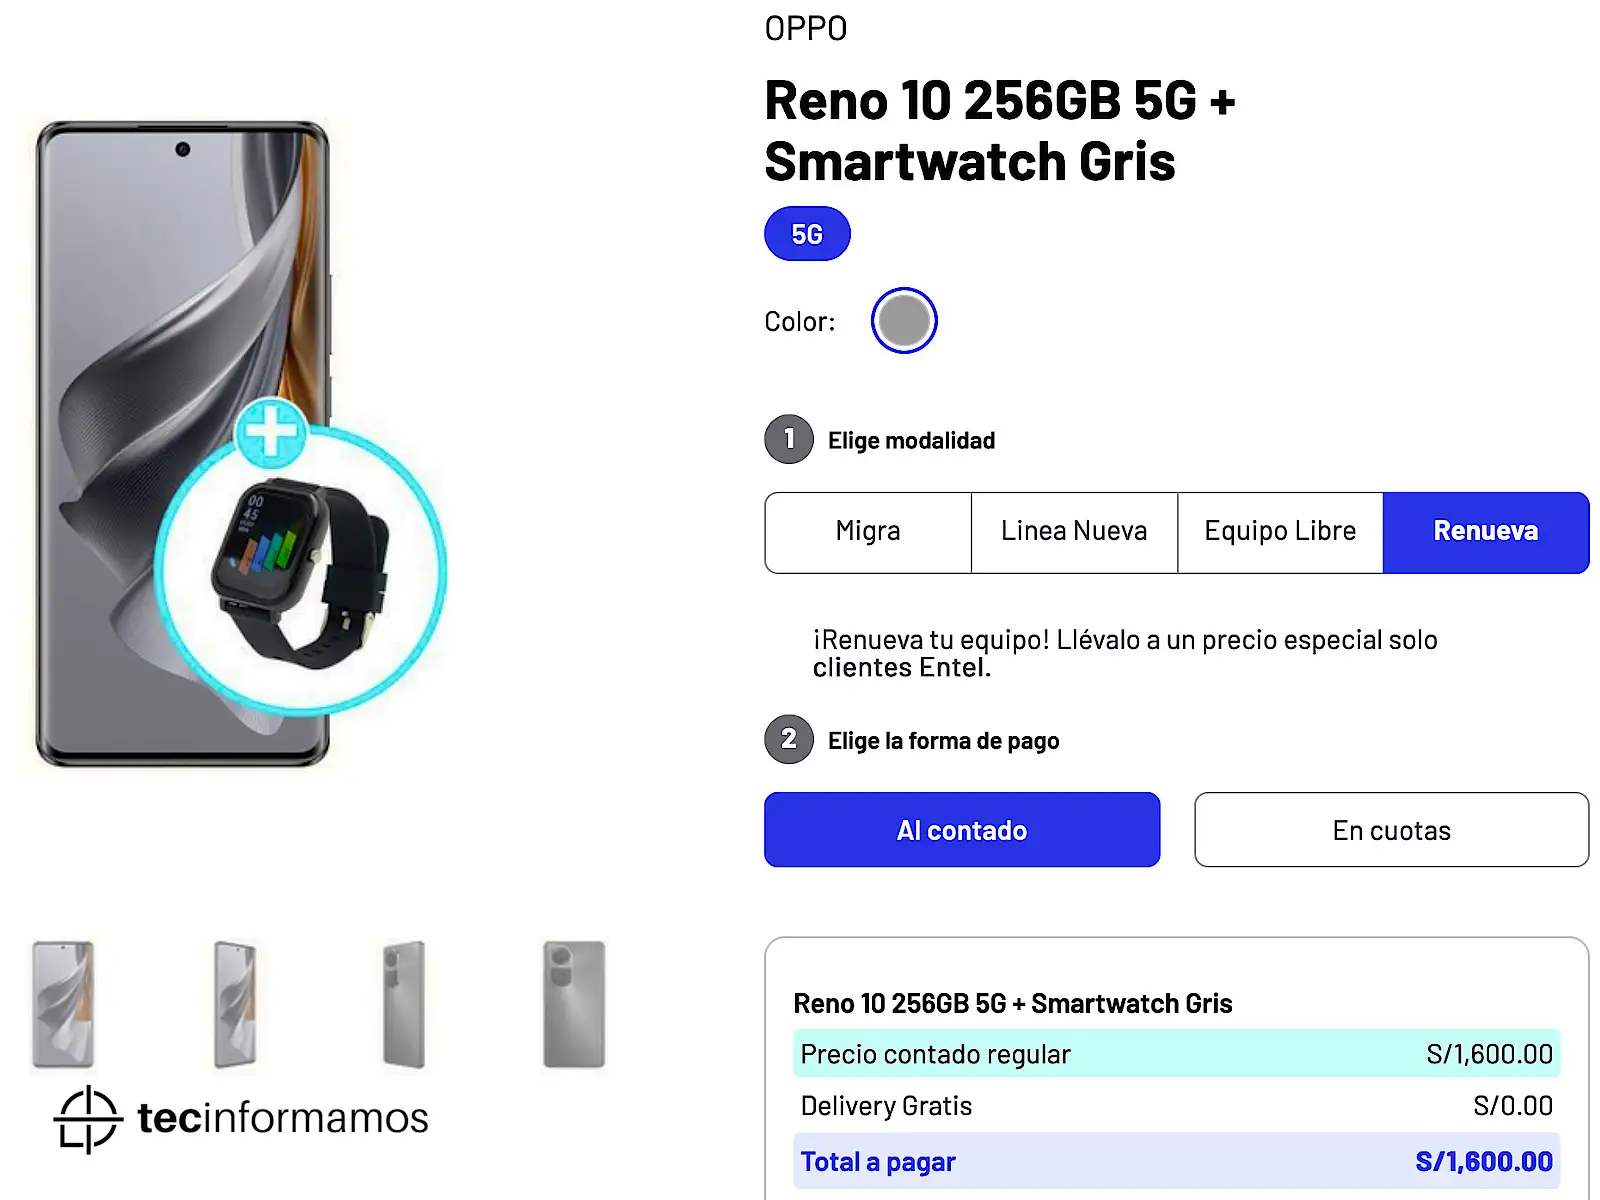Click the smartwatch bundle image
This screenshot has height=1200, width=1600.
click(300, 572)
